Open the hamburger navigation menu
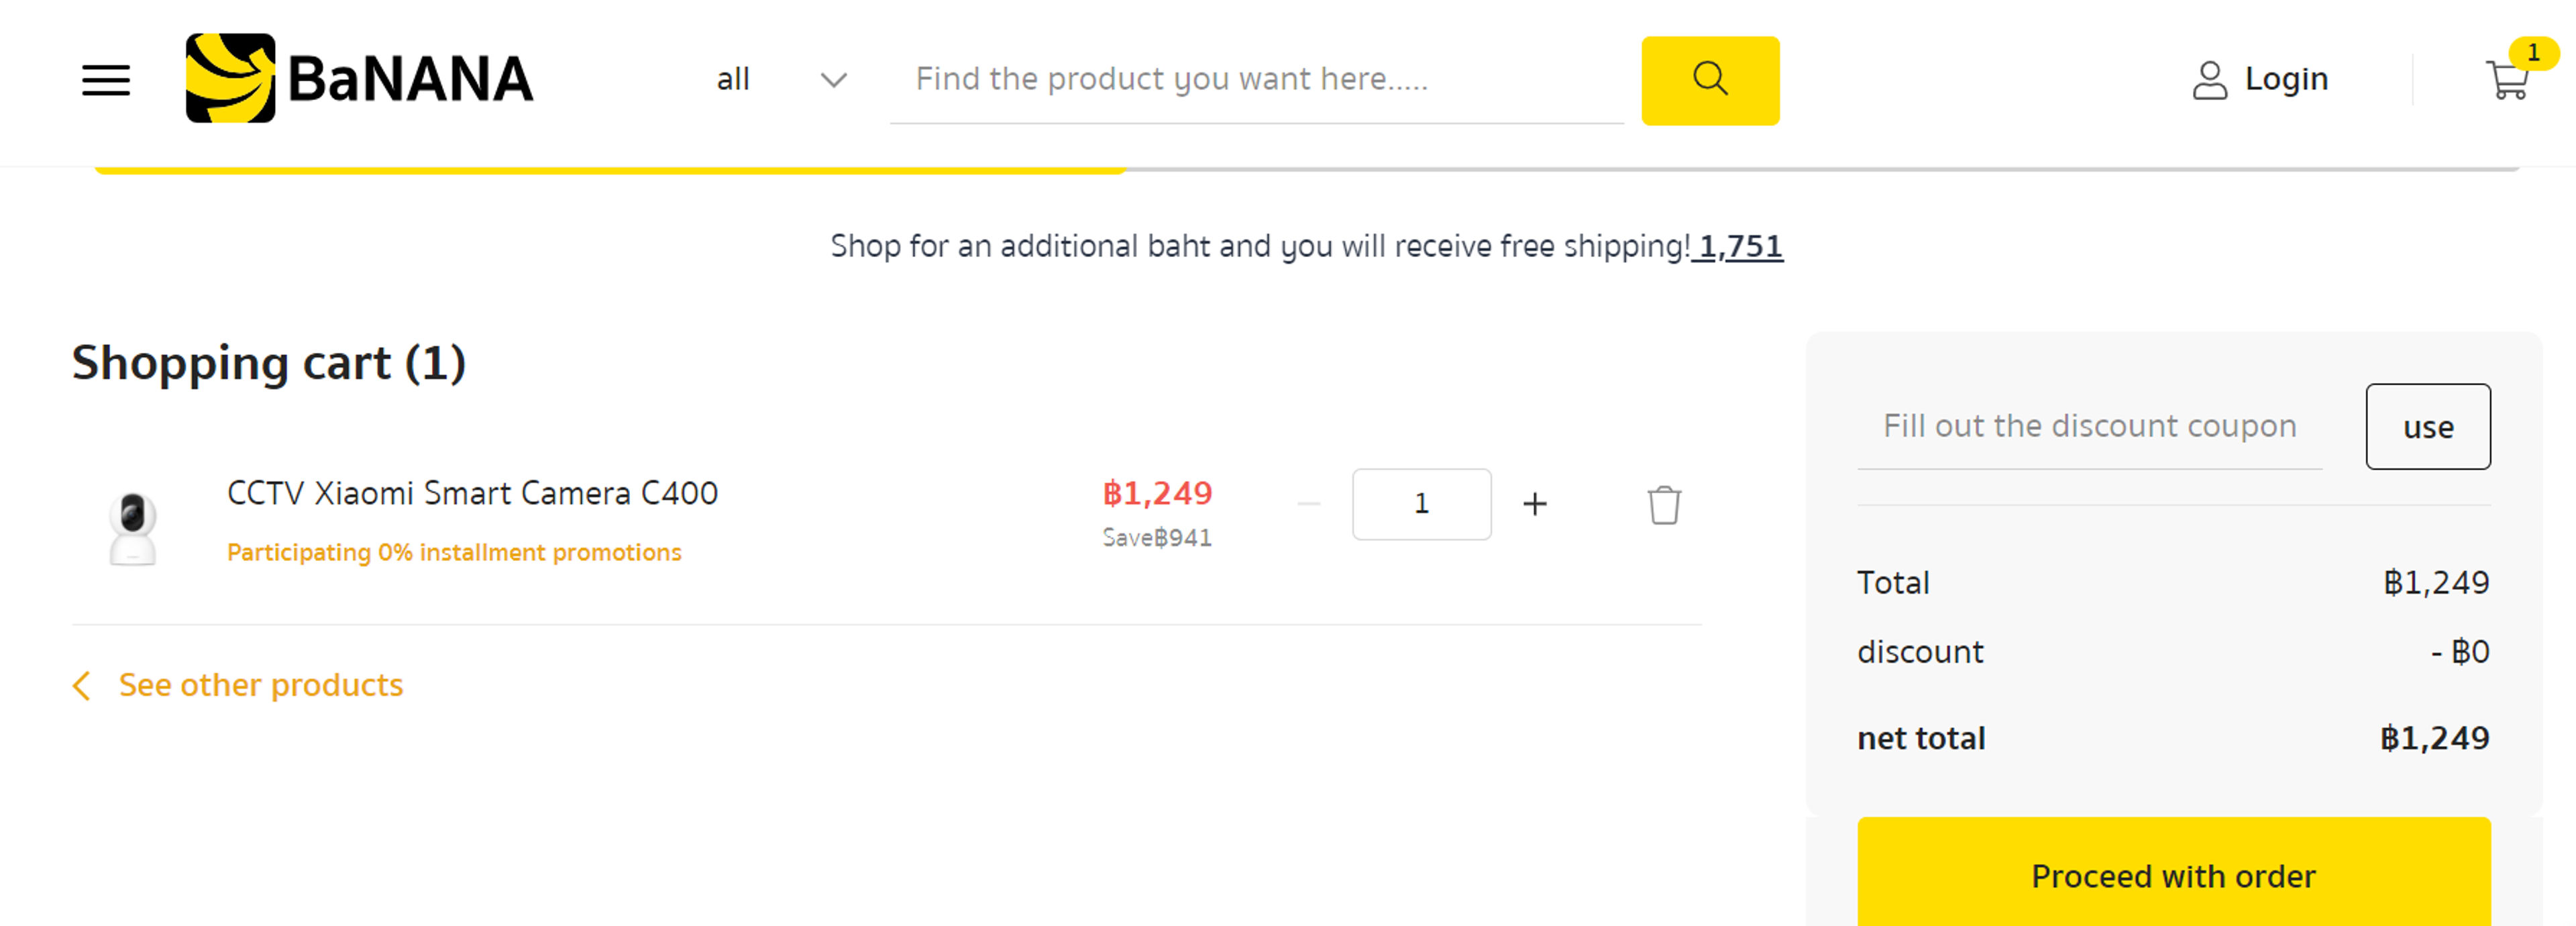This screenshot has width=2576, height=926. tap(106, 80)
